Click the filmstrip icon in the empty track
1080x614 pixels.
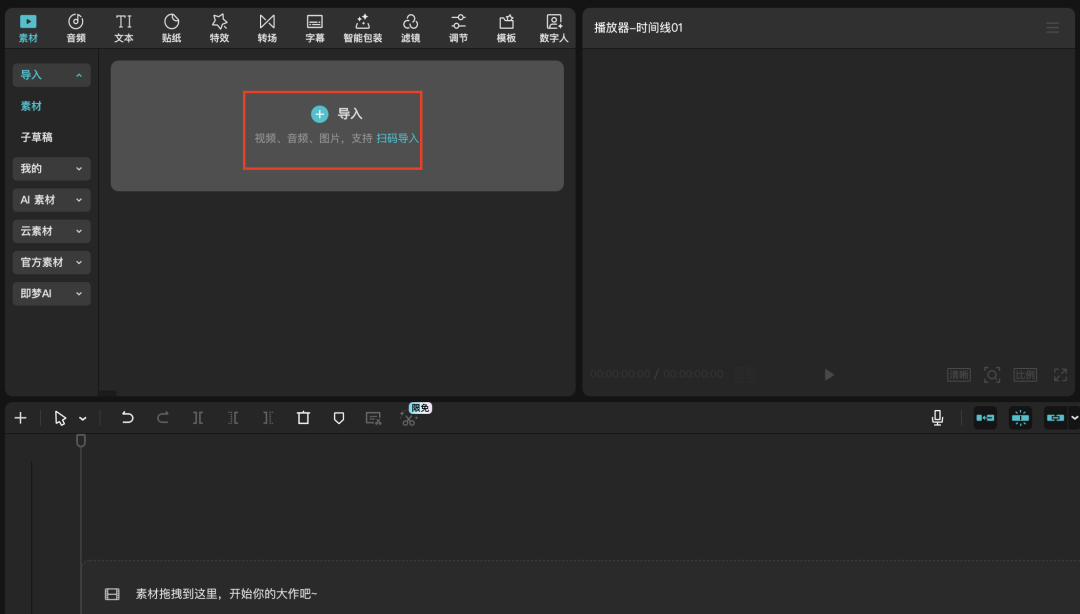(112, 594)
